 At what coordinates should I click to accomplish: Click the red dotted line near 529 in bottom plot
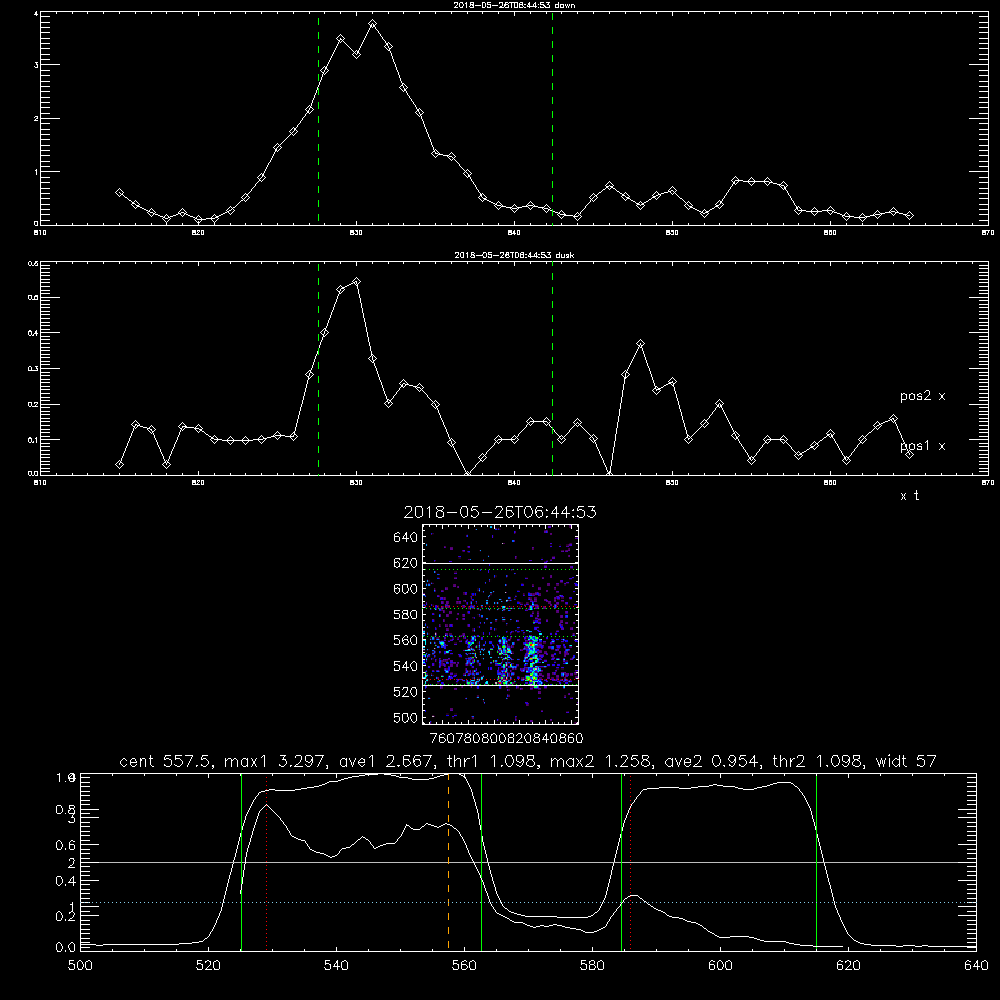pos(267,862)
